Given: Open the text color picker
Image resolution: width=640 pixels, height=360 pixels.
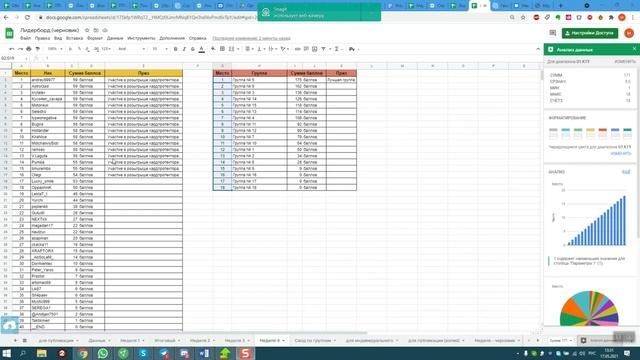Looking at the screenshot, I should point(202,49).
